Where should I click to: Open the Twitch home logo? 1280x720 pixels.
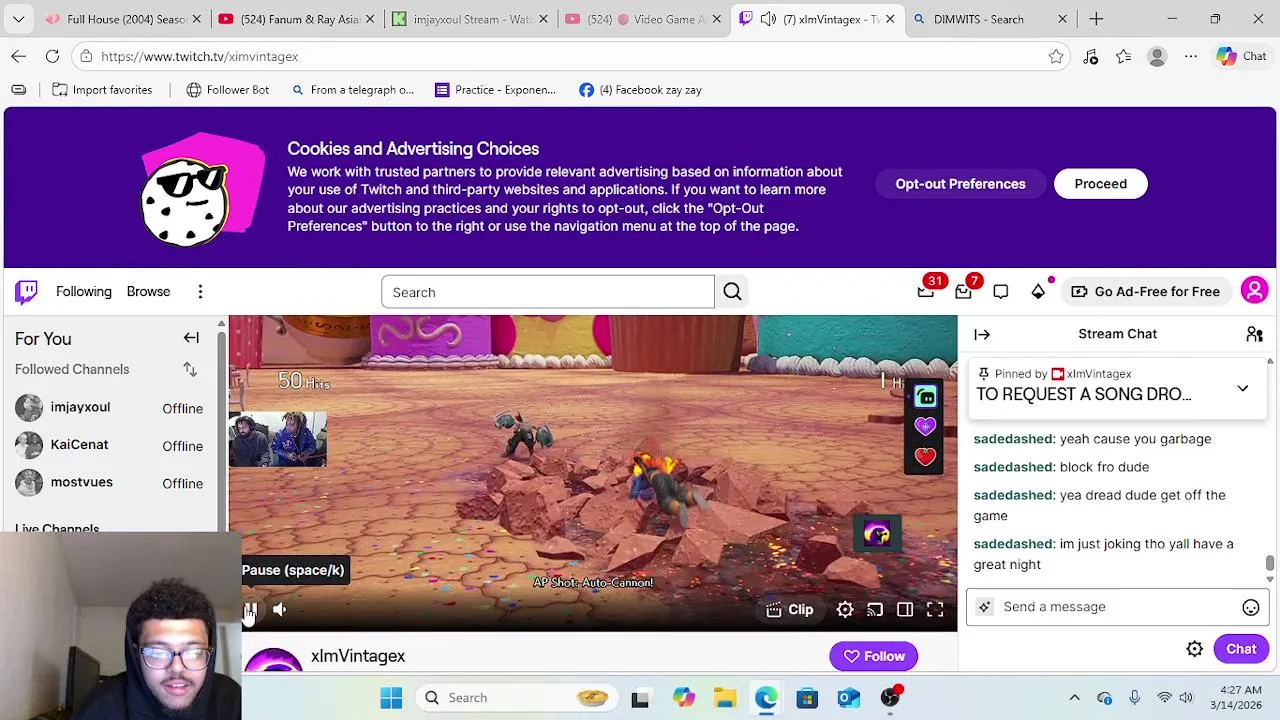26,291
